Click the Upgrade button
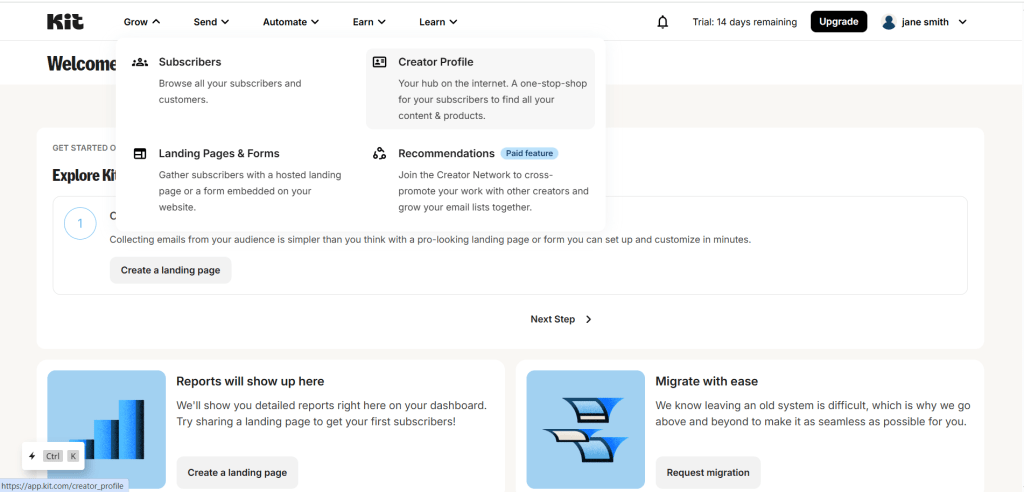 coord(838,22)
